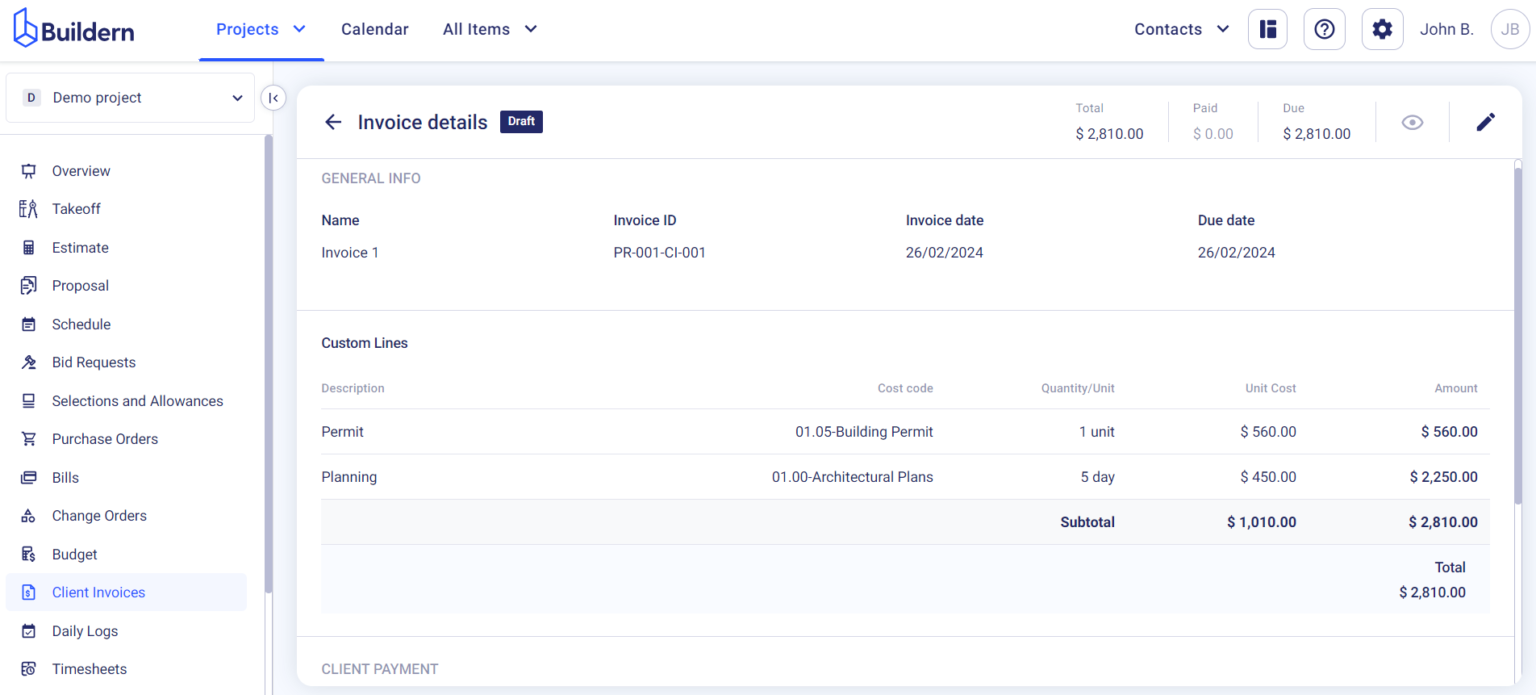The width and height of the screenshot is (1536, 695).
Task: Click the Bid Requests gavel icon
Action: 29,363
